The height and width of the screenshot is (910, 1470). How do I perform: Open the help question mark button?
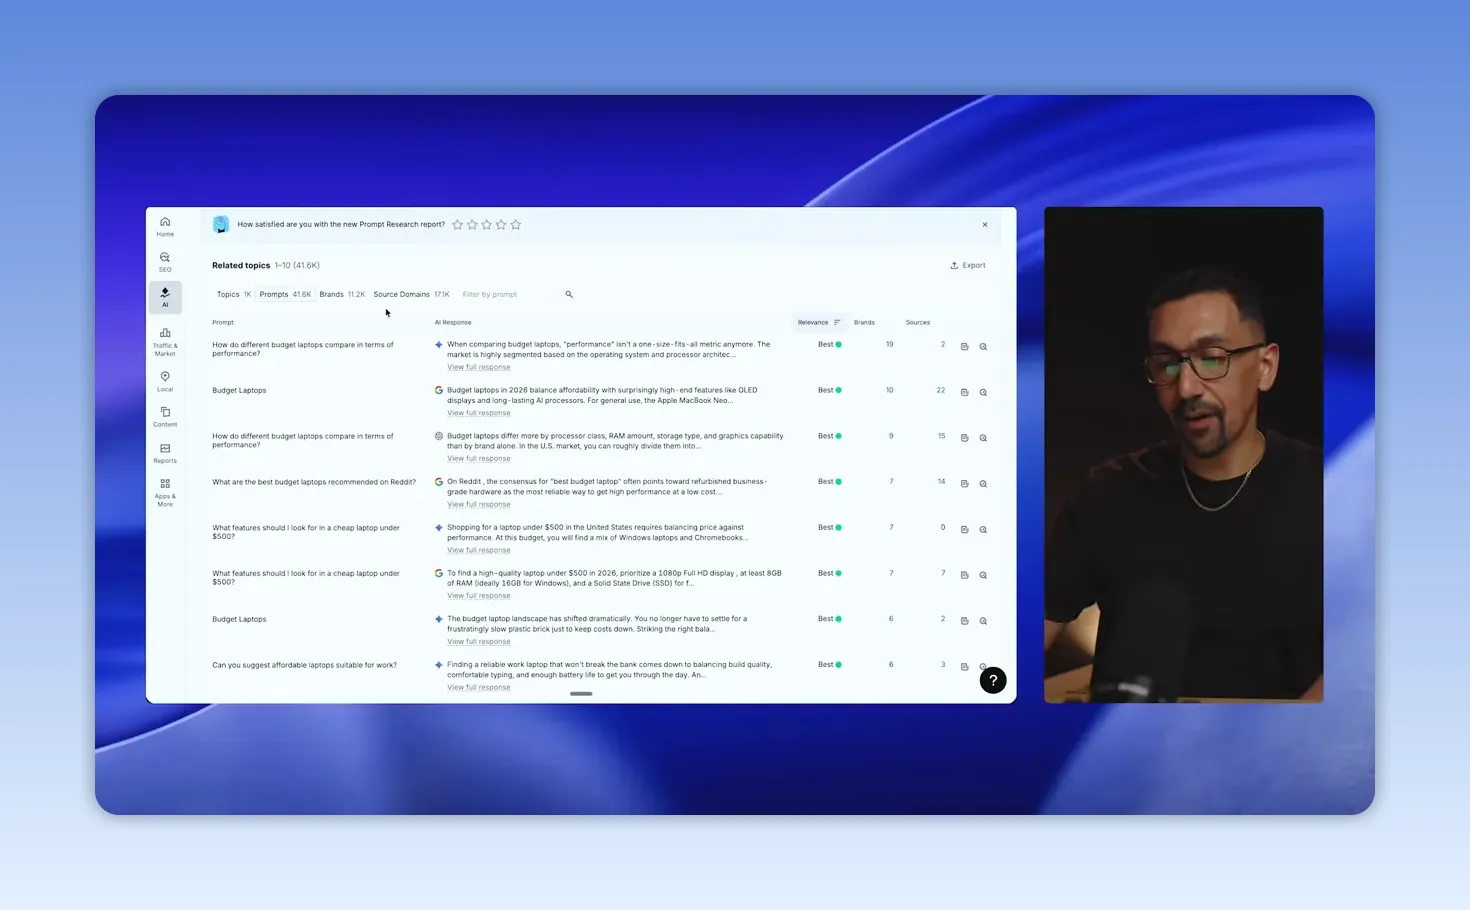pos(993,680)
